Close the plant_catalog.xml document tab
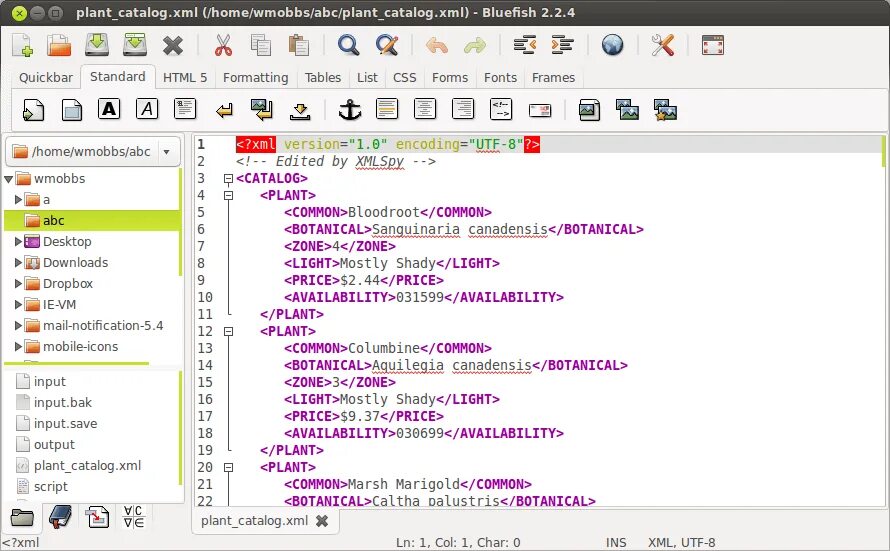The height and width of the screenshot is (551, 890). click(322, 521)
